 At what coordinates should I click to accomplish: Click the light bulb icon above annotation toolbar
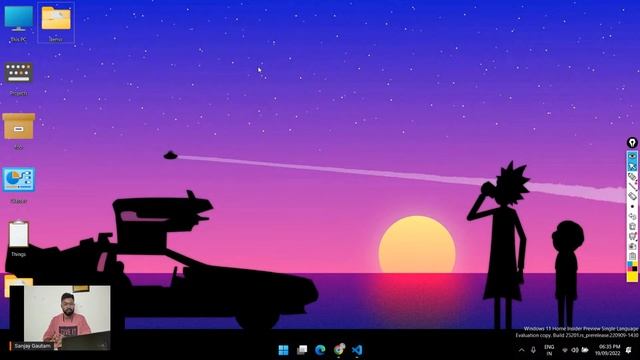(632, 142)
